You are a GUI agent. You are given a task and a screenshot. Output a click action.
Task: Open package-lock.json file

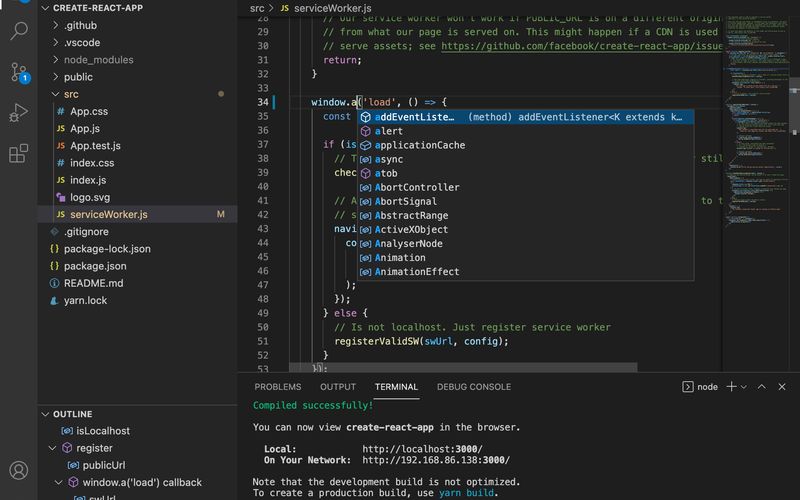[137, 248]
